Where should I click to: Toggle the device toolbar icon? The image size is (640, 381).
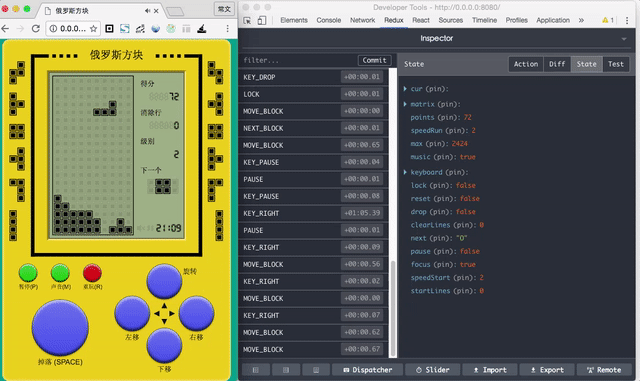point(262,20)
